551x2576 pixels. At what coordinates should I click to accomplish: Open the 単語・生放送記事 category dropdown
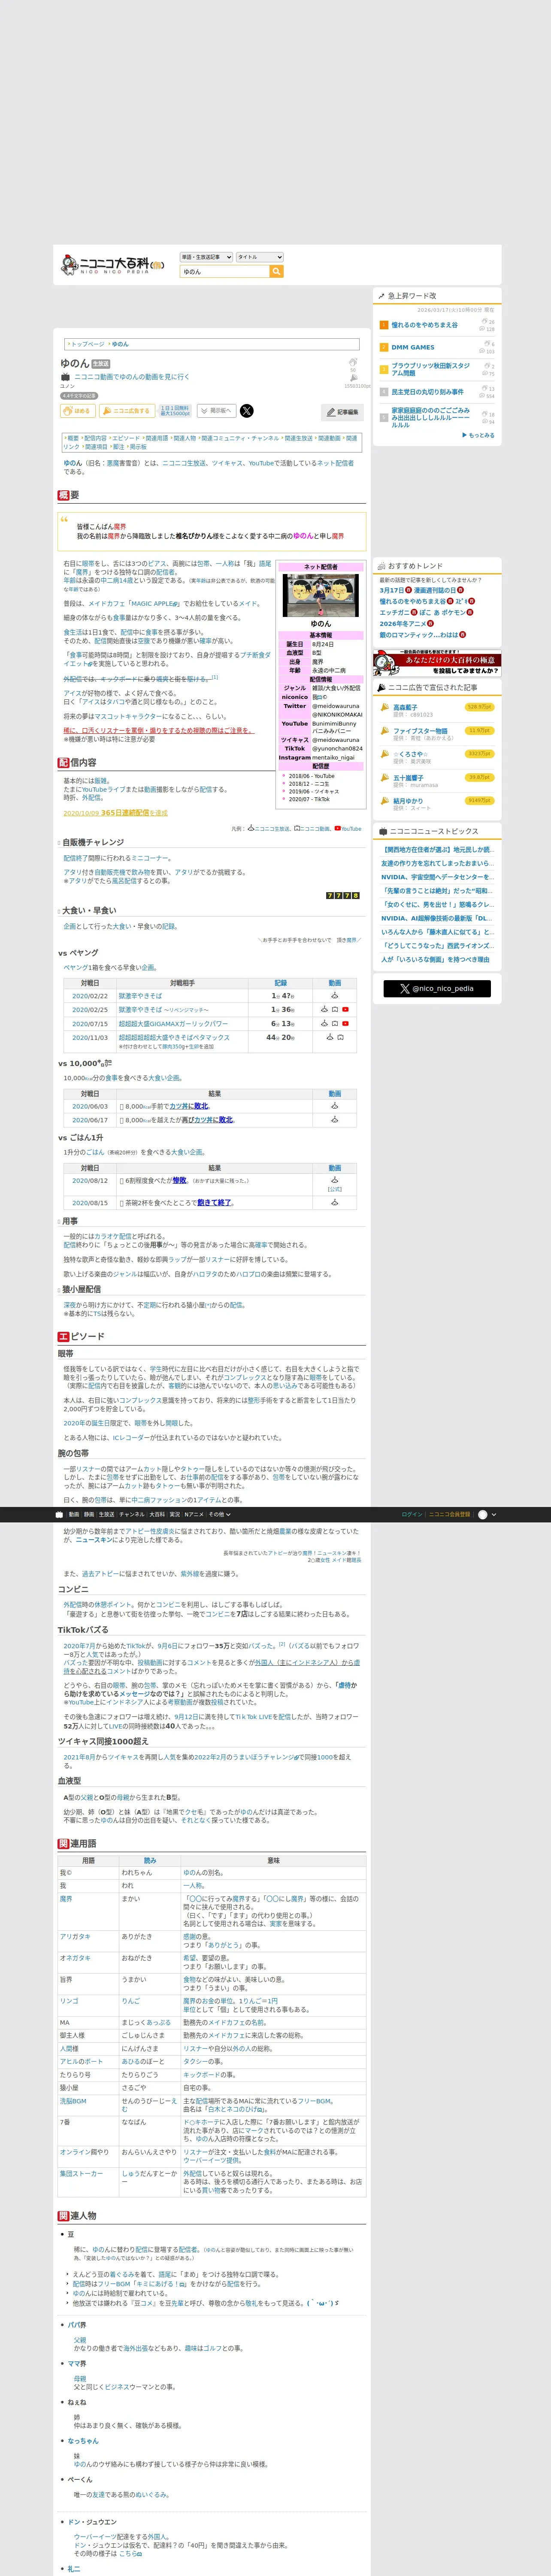pos(206,257)
